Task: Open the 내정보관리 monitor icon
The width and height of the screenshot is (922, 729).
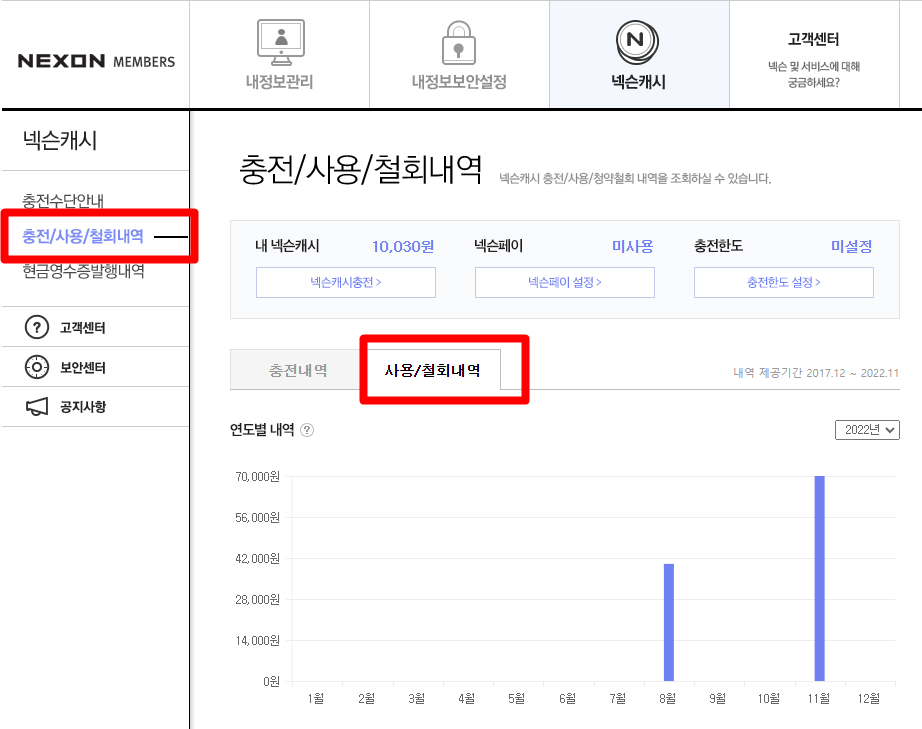Action: (281, 42)
